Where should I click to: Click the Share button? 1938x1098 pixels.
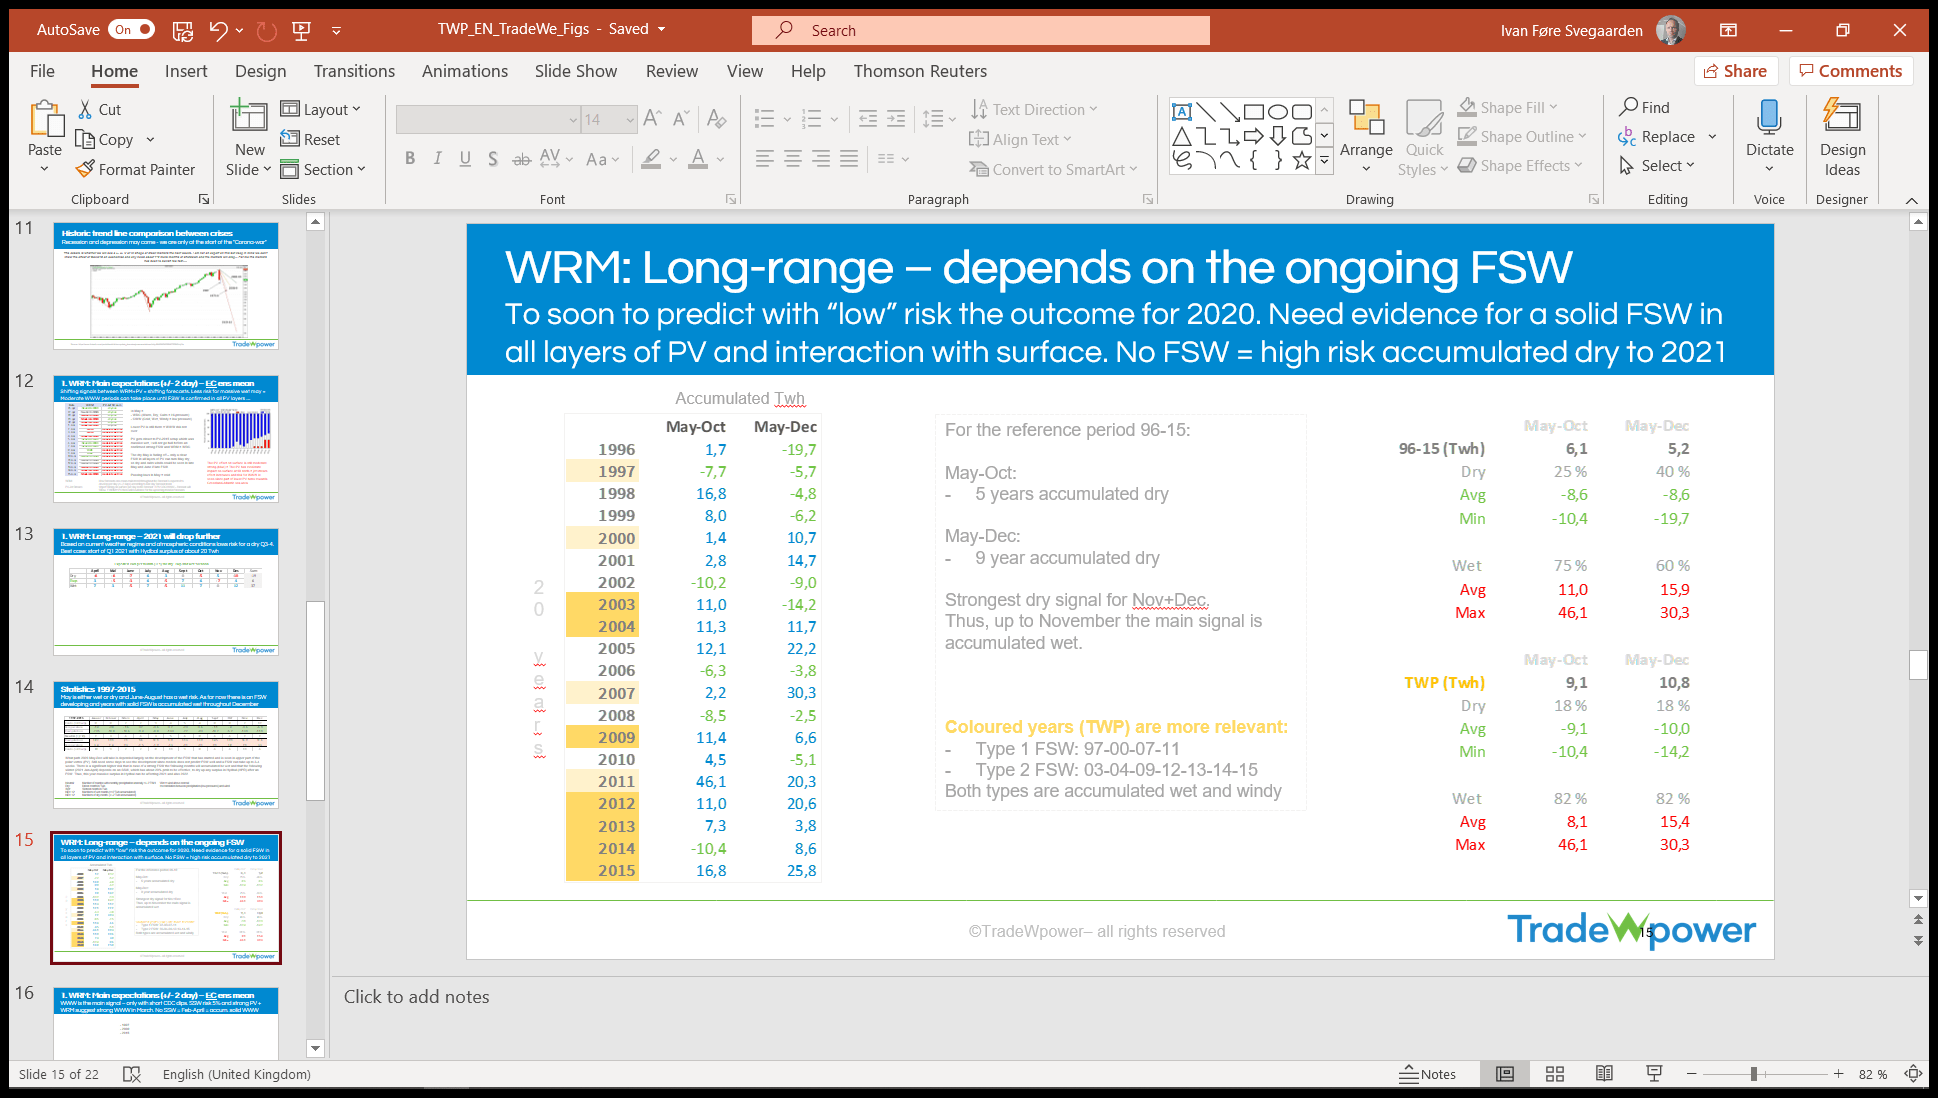click(1735, 71)
